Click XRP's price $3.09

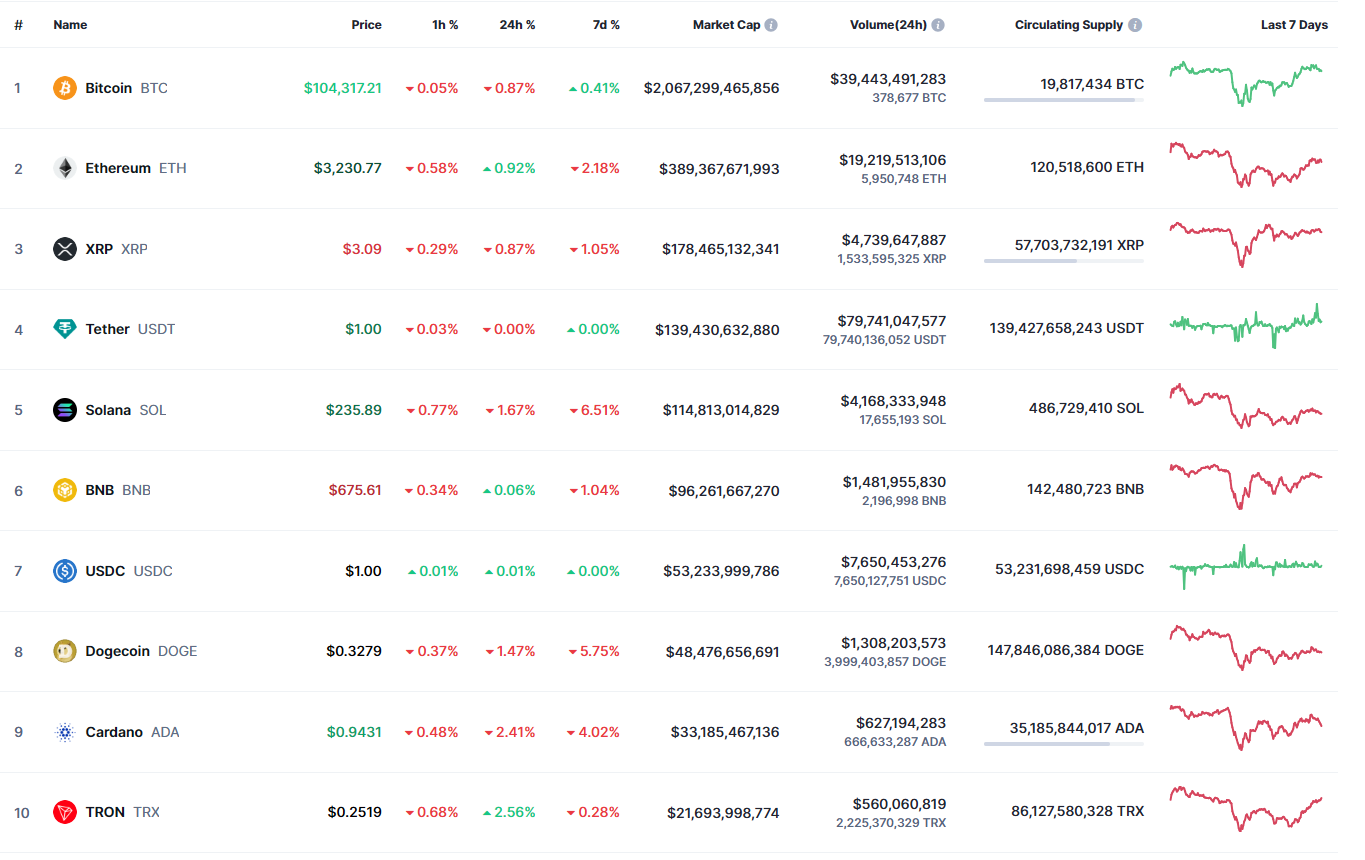pyautogui.click(x=361, y=249)
